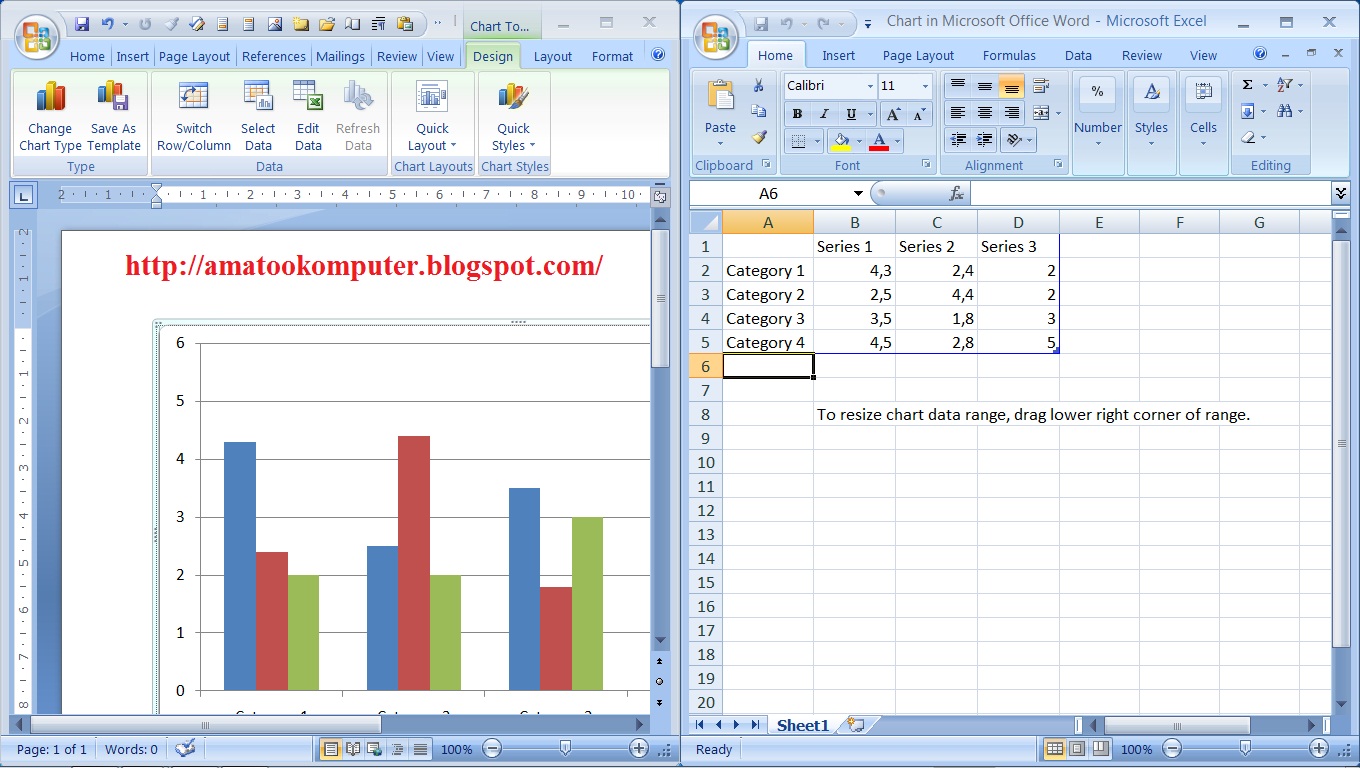Click the Copy icon in Excel Clipboard
This screenshot has width=1360, height=768.
(759, 111)
